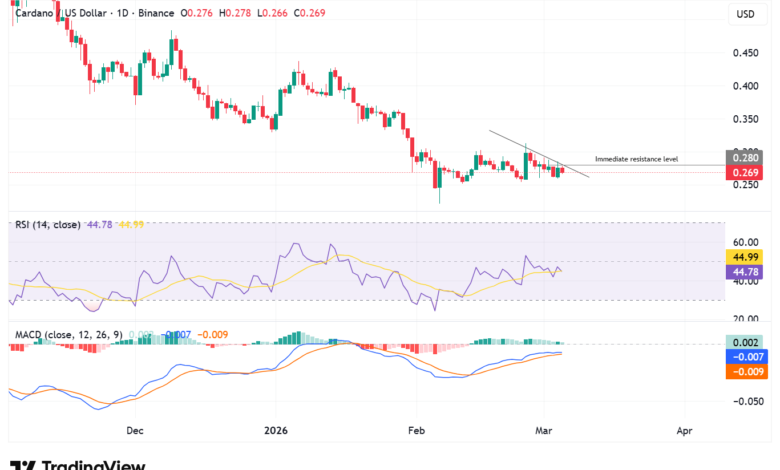Viewport: 780px width, 470px height.
Task: Click the TradingView logo
Action: pos(78,463)
